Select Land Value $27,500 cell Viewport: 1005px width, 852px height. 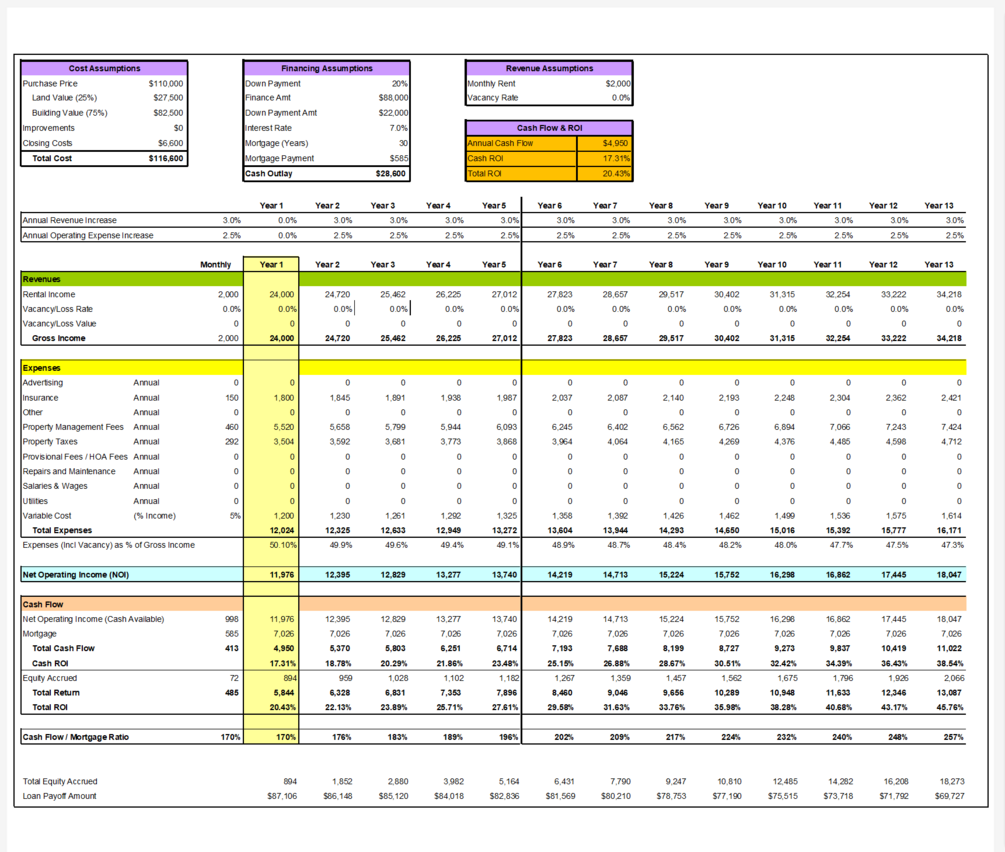coord(168,97)
